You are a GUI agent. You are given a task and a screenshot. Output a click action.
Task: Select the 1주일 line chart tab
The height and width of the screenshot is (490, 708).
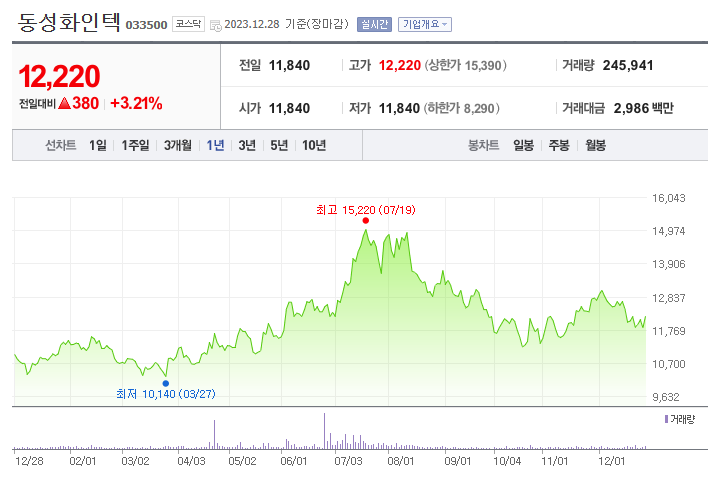pyautogui.click(x=135, y=145)
